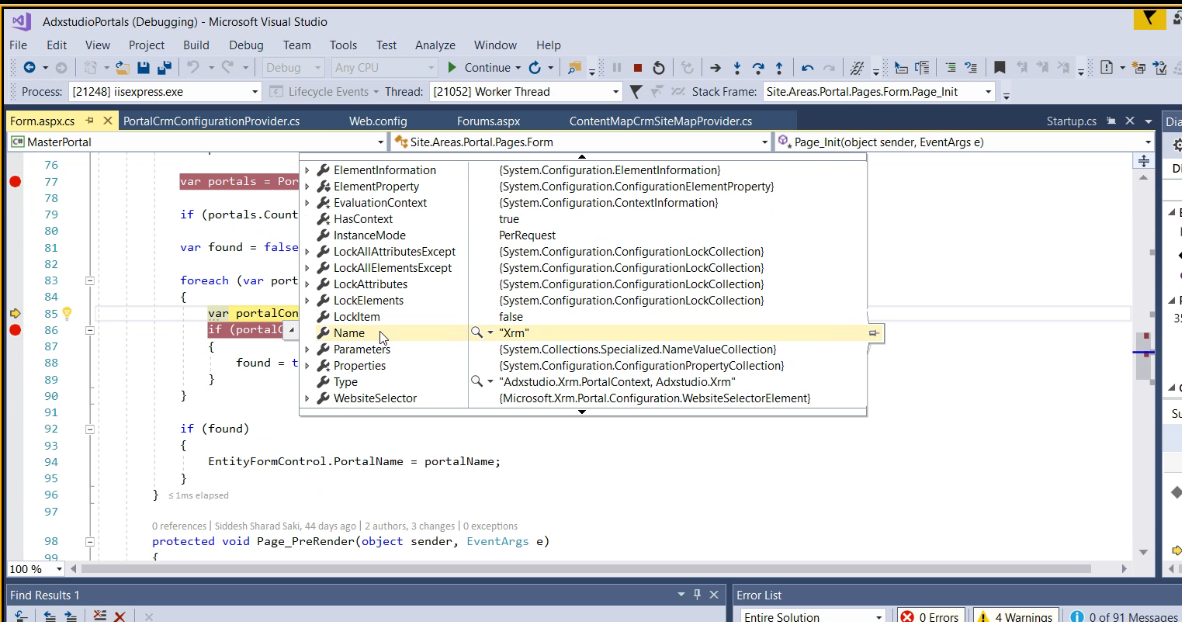The width and height of the screenshot is (1182, 622).
Task: Toggle the breakpoint on line 86
Action: (x=15, y=330)
